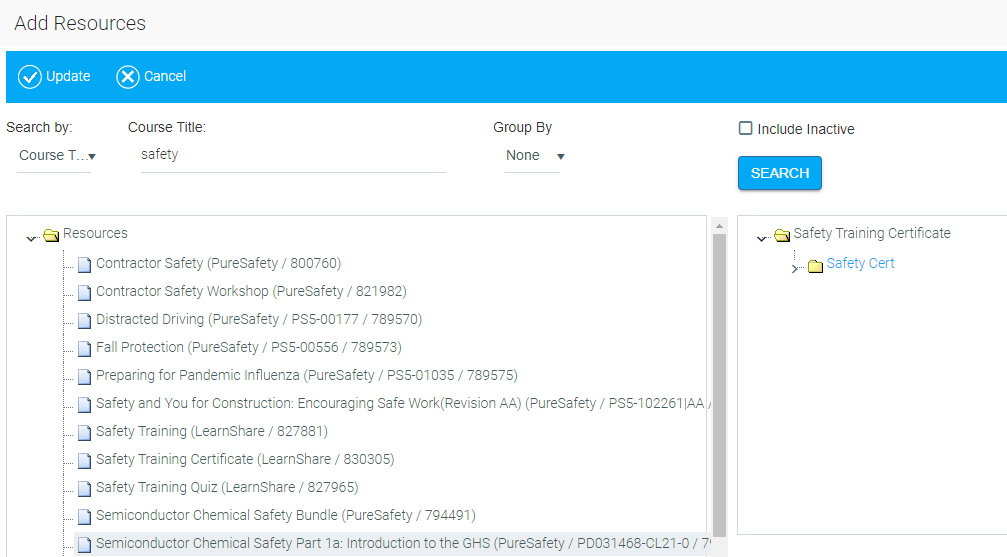Click the resources list vertical scrollbar

(718, 380)
